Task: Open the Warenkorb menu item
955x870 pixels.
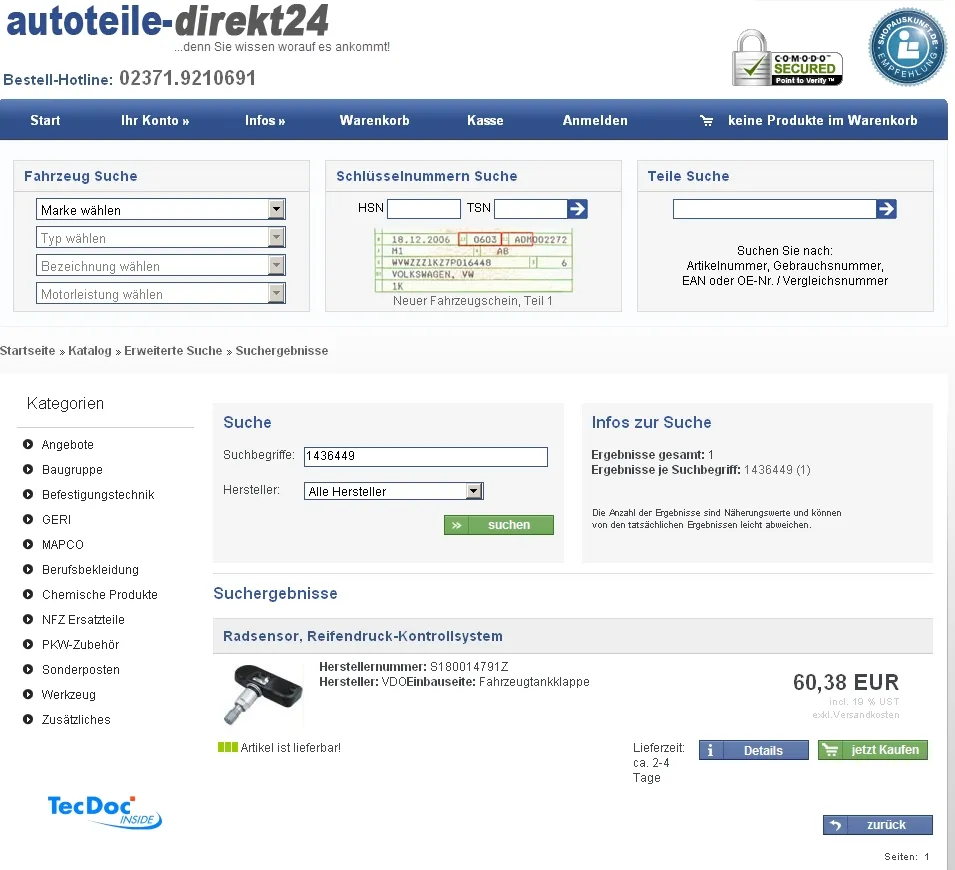Action: 374,120
